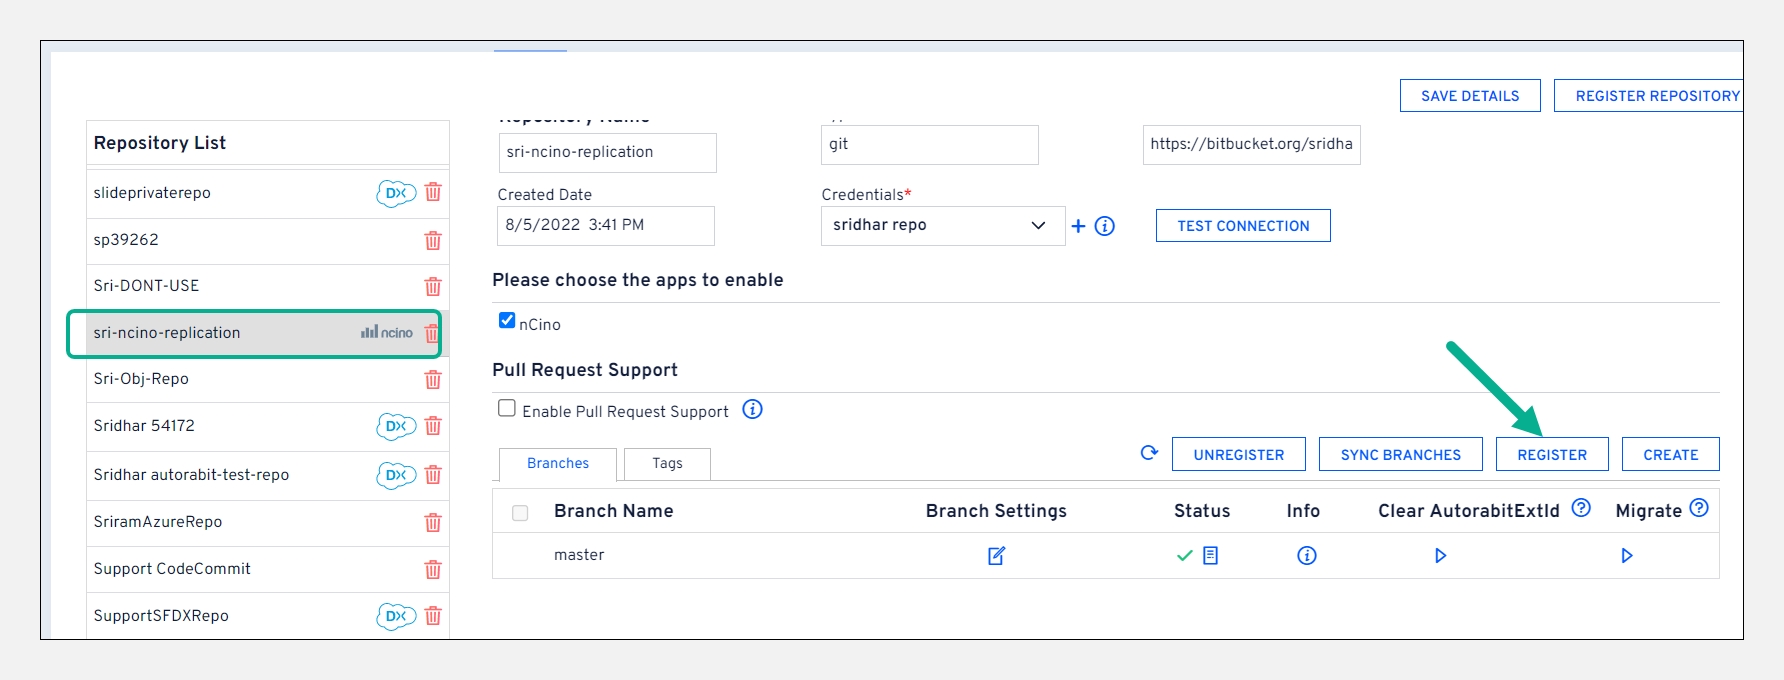Click the edit branch settings icon for master
The height and width of the screenshot is (680, 1784).
(x=996, y=556)
